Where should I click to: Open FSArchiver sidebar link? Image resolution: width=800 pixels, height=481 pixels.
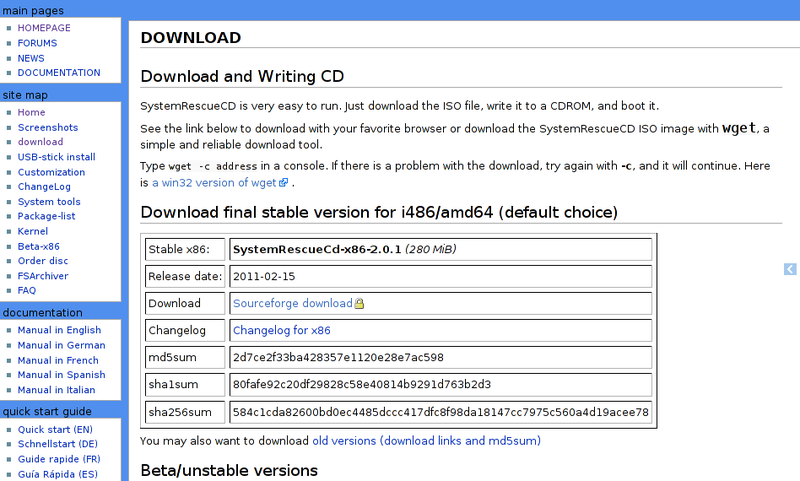pyautogui.click(x=44, y=276)
